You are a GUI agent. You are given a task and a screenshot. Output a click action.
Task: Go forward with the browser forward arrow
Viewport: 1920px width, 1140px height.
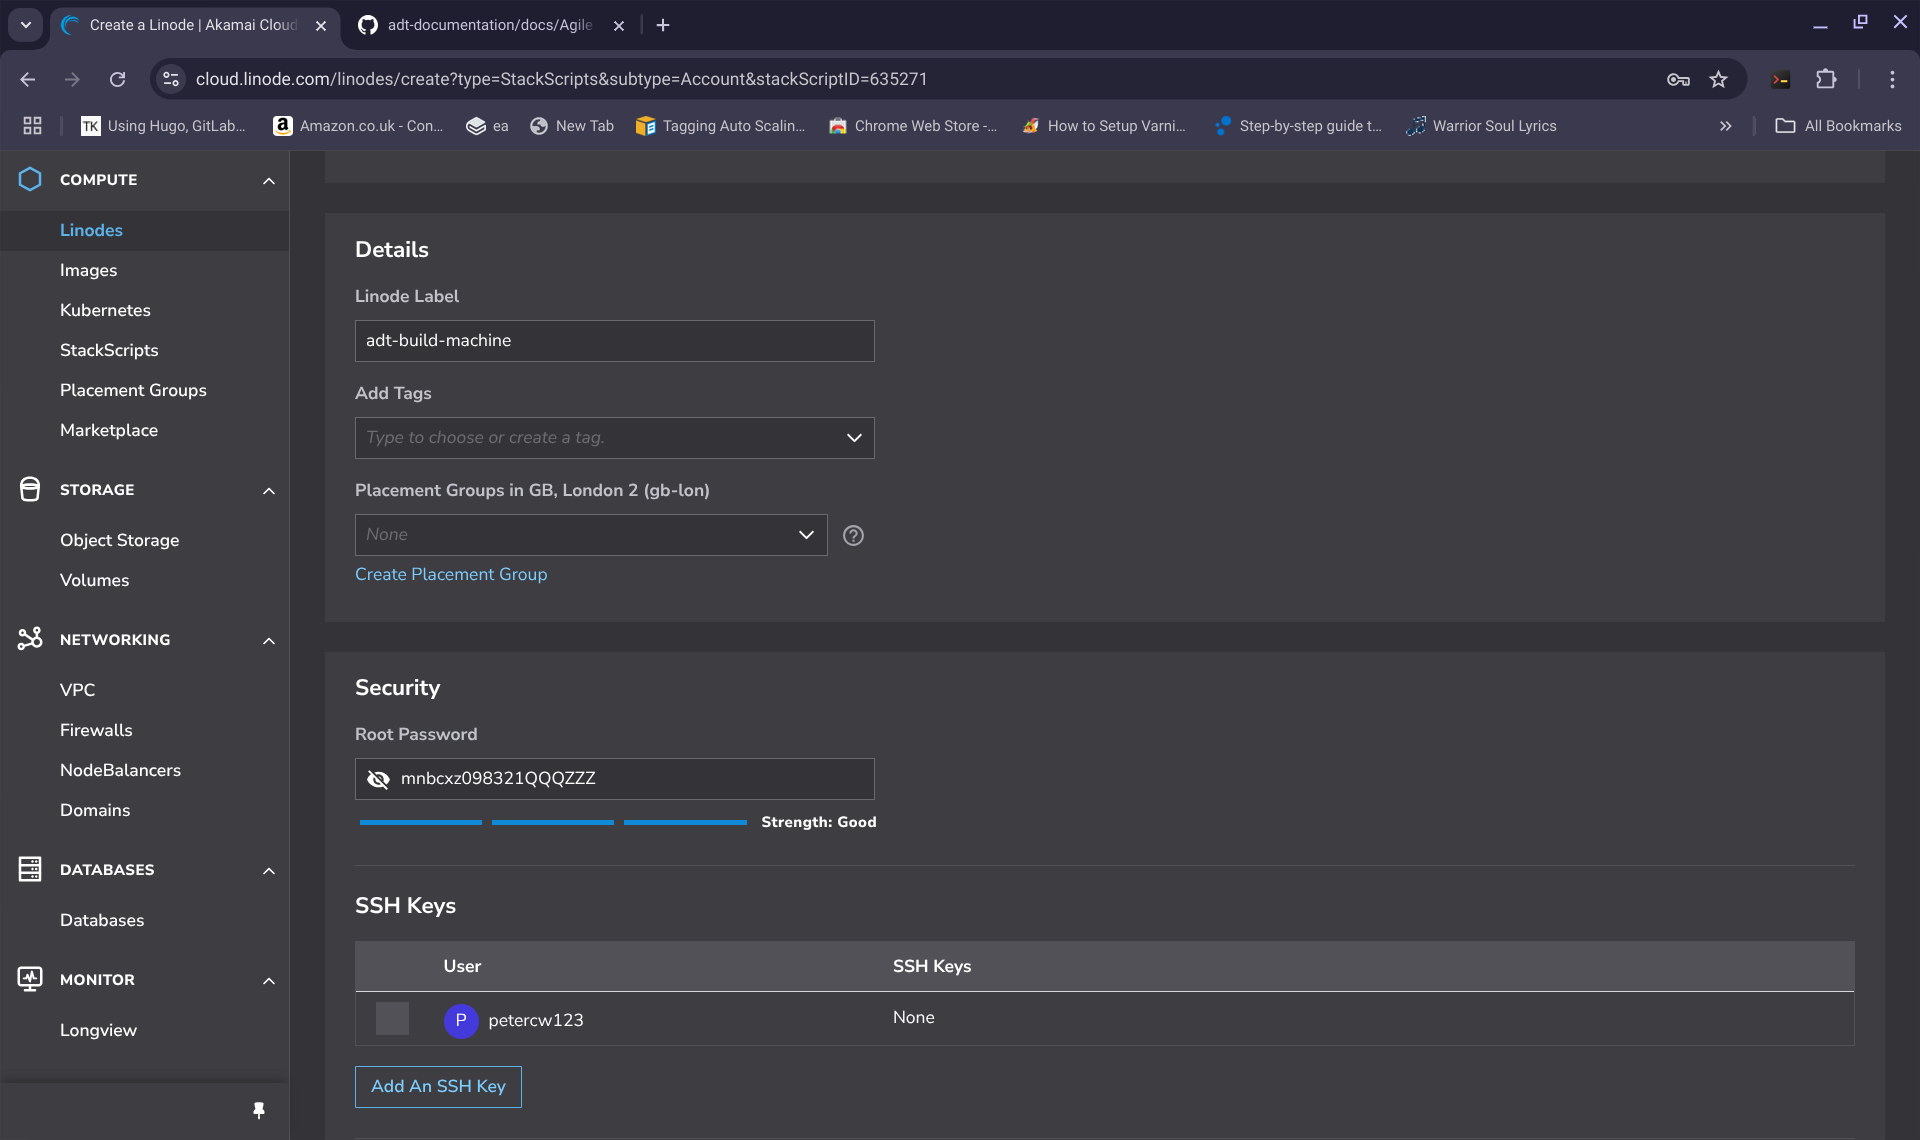pyautogui.click(x=72, y=79)
